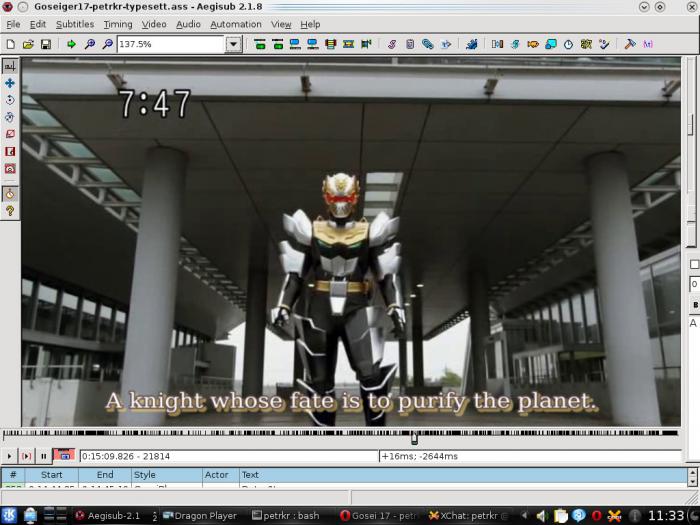700x525 pixels.
Task: Open the Attachments list
Action: 428,44
